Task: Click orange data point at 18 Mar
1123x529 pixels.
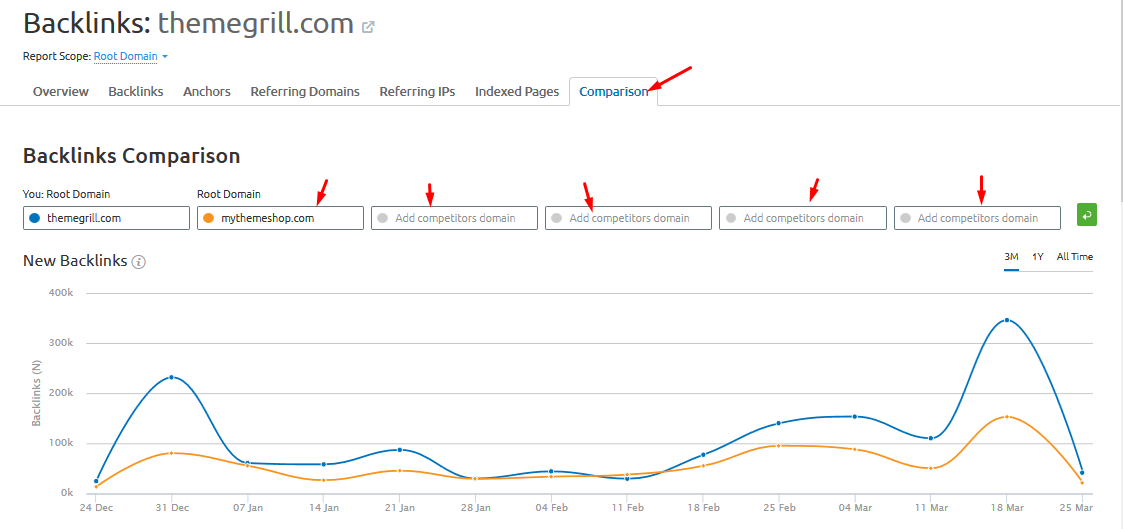Action: (1007, 417)
